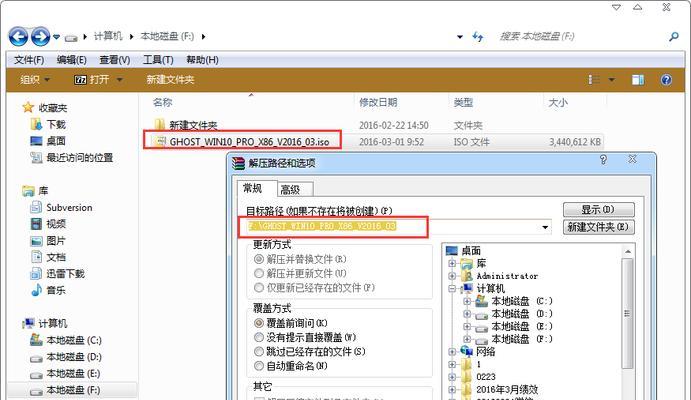Screen dimensions: 691x400
Task: Open the target path dropdown arrow
Action: pyautogui.click(x=545, y=227)
